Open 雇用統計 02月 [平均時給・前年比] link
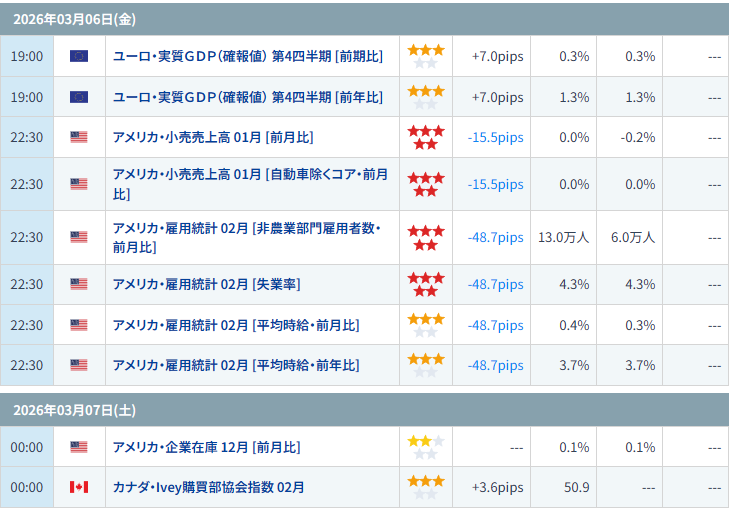The width and height of the screenshot is (731, 512). coord(236,365)
